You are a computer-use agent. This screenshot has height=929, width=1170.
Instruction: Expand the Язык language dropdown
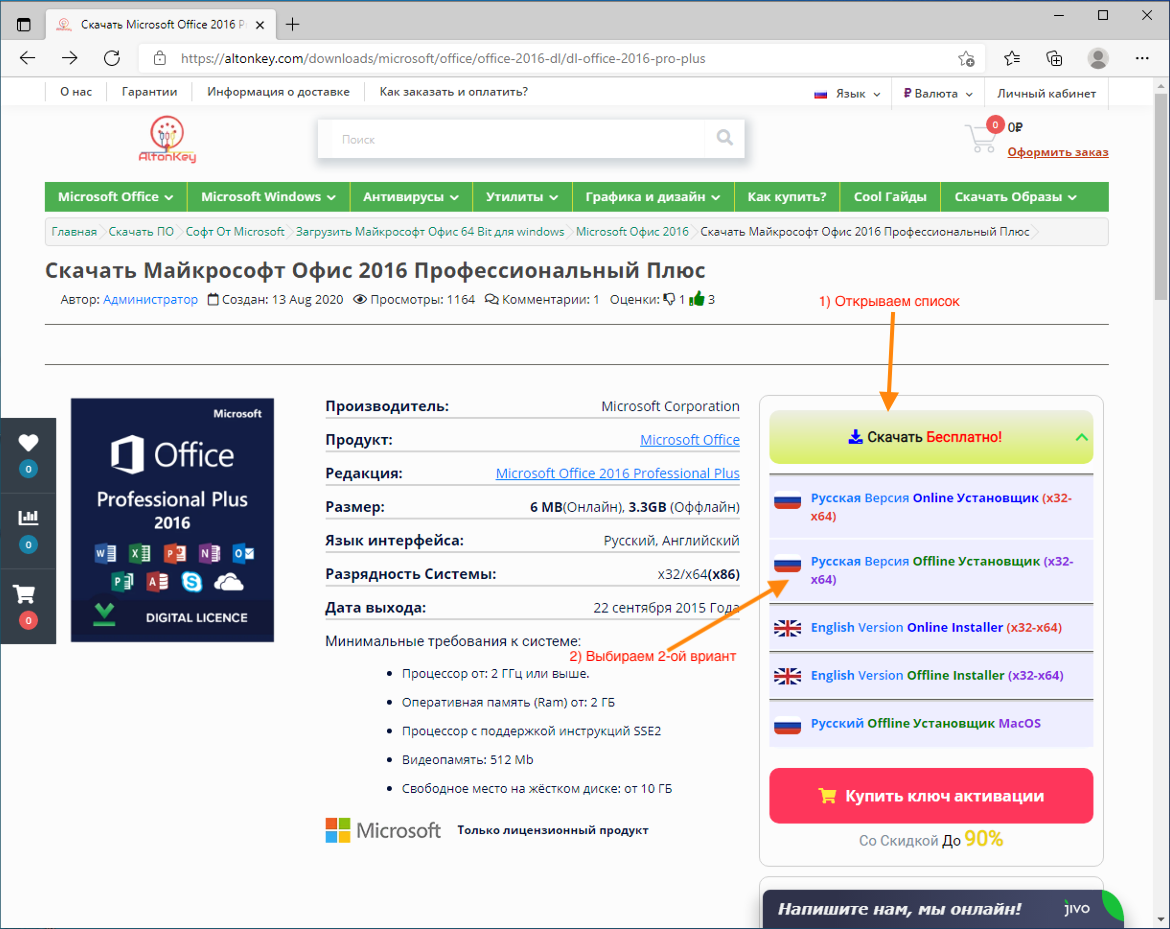(x=847, y=93)
